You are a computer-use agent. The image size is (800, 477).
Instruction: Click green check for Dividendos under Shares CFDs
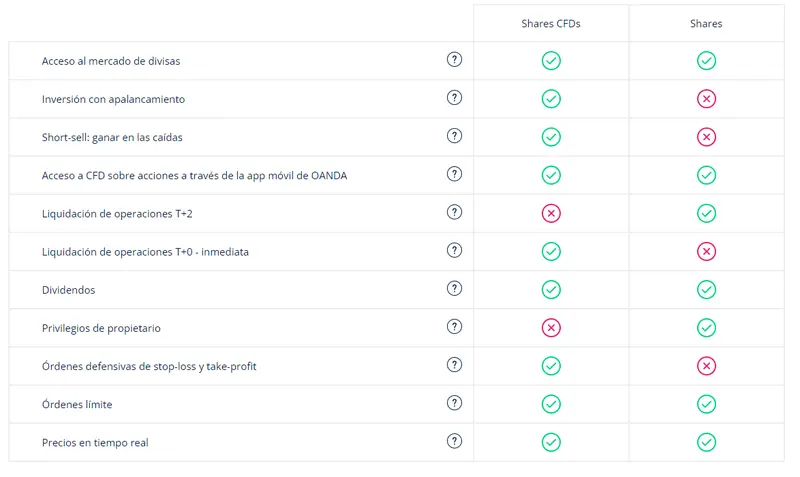click(x=551, y=290)
